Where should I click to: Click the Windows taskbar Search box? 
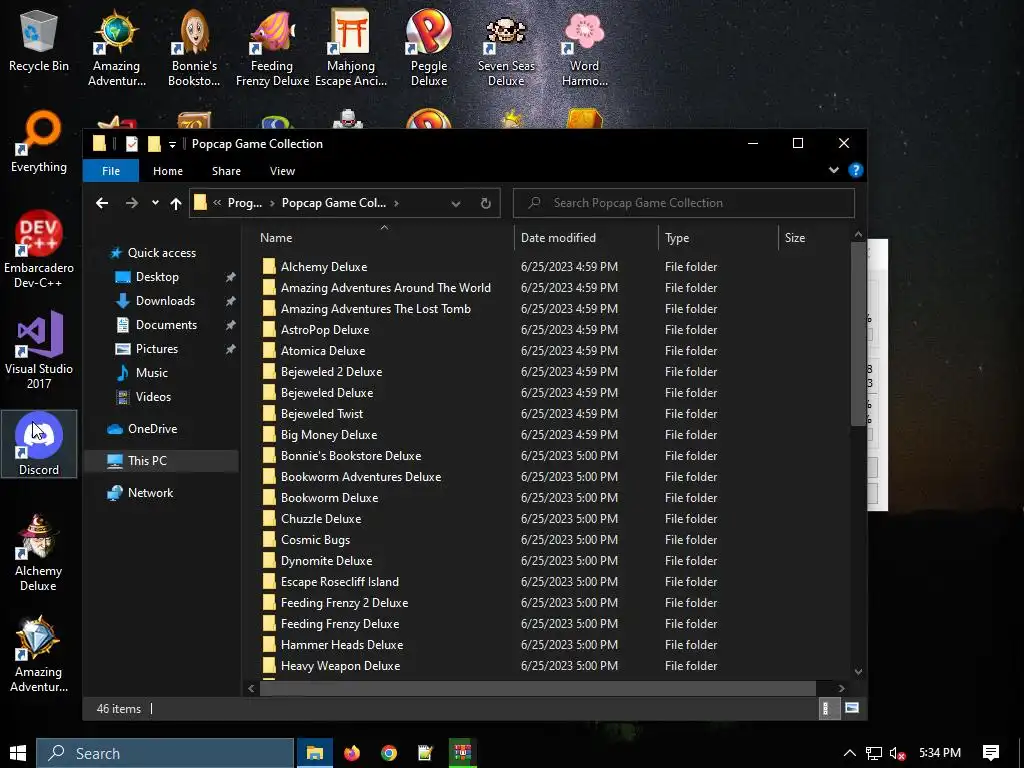165,753
